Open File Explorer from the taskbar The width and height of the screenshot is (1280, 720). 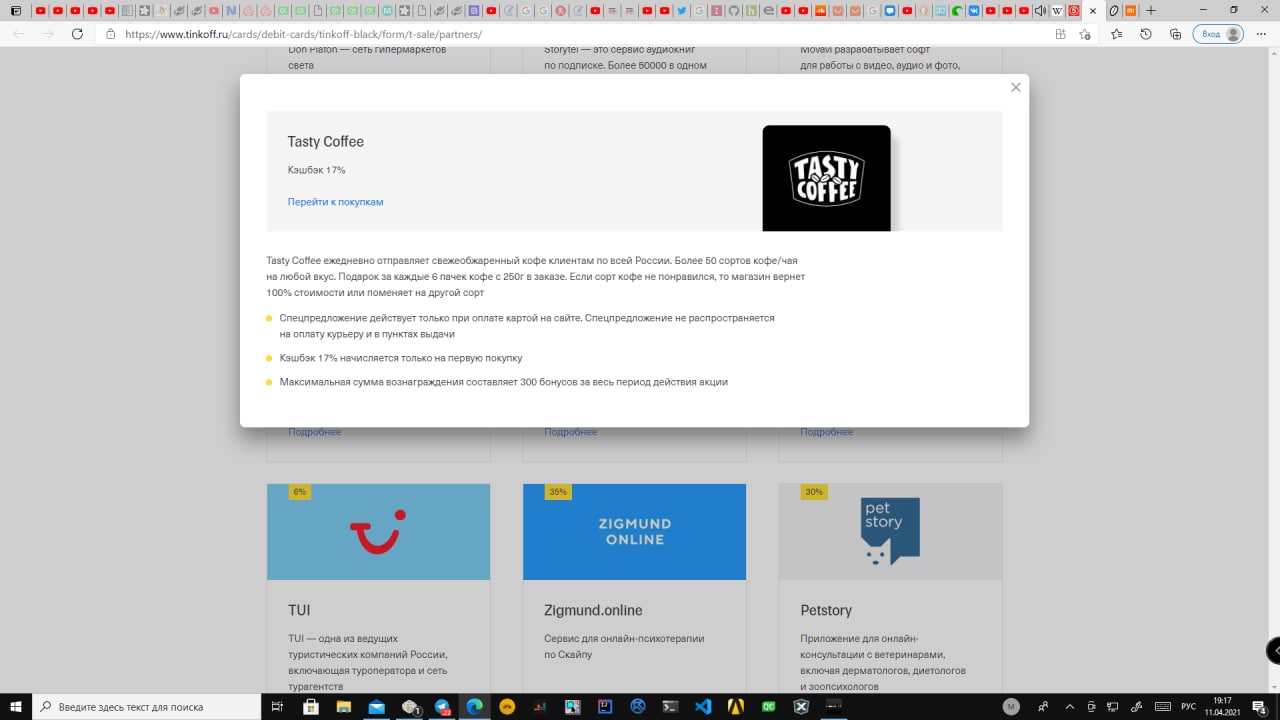(344, 706)
